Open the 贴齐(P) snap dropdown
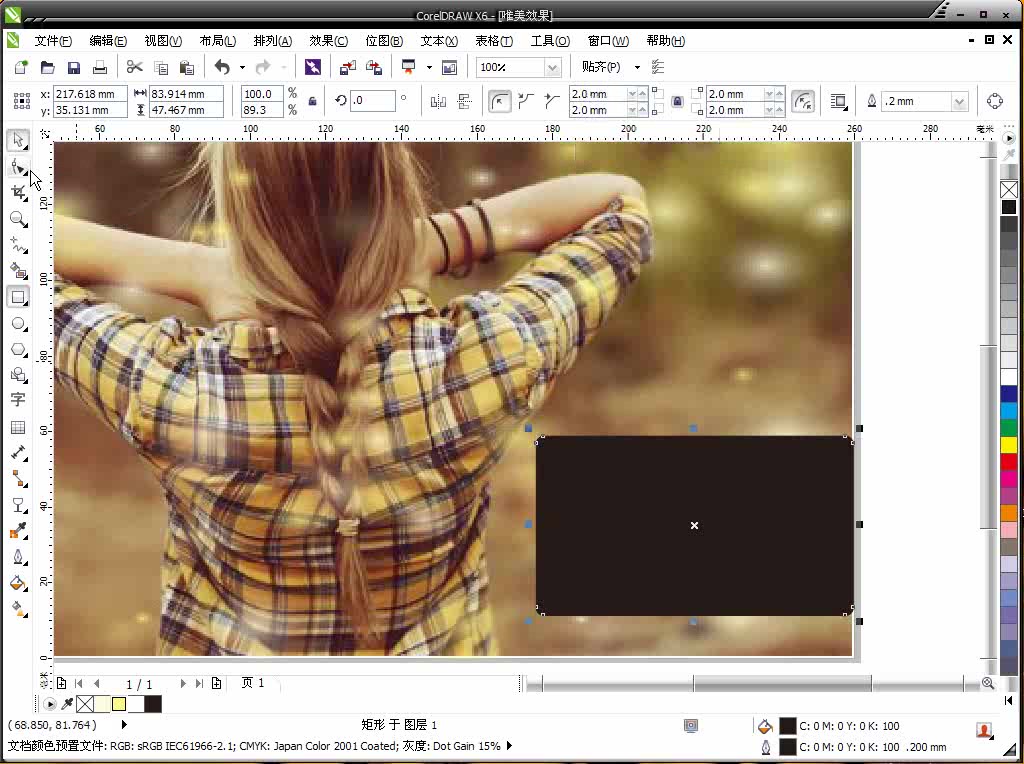The width and height of the screenshot is (1024, 764). click(610, 68)
